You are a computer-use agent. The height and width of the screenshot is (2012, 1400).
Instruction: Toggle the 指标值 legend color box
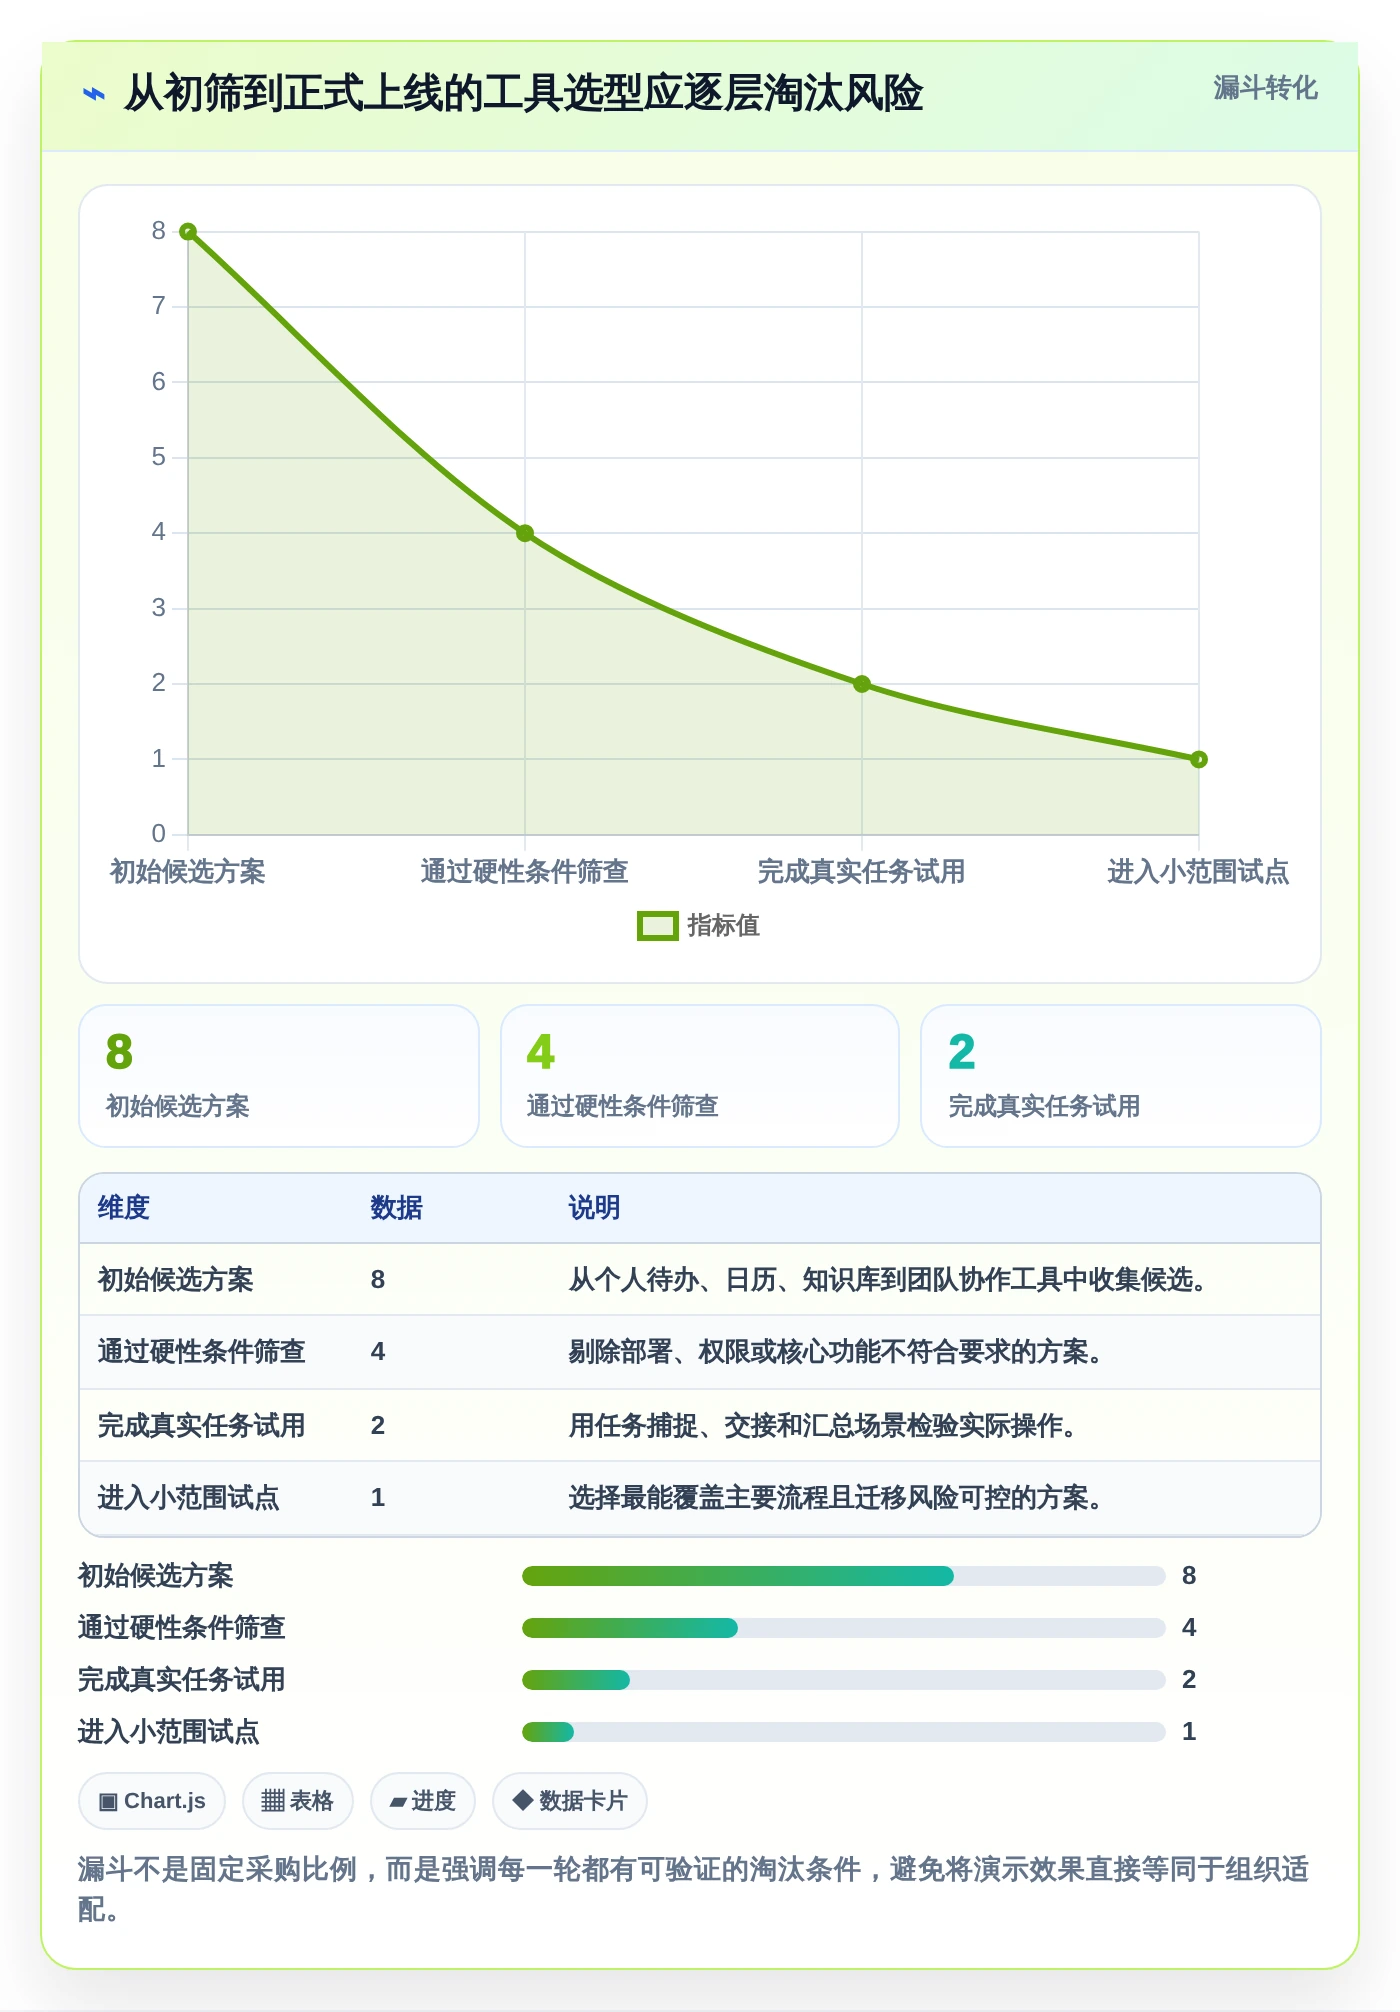coord(657,926)
